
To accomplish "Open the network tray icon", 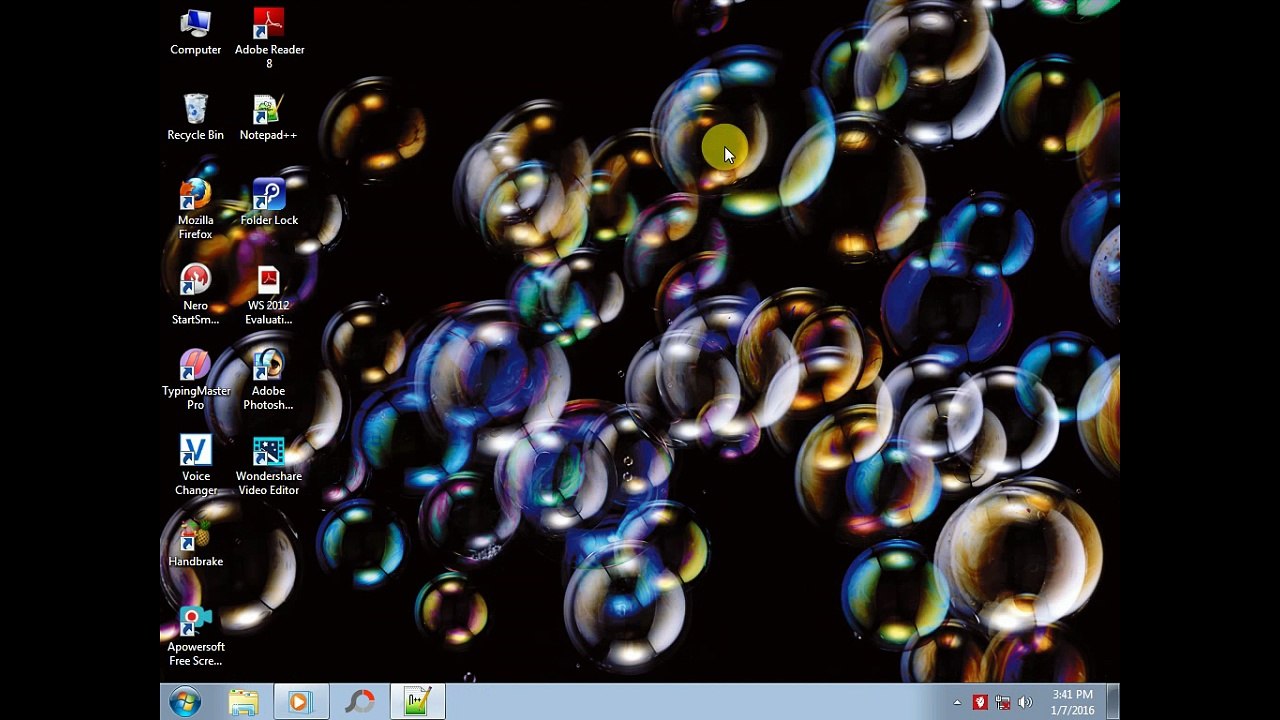I will pos(1002,703).
